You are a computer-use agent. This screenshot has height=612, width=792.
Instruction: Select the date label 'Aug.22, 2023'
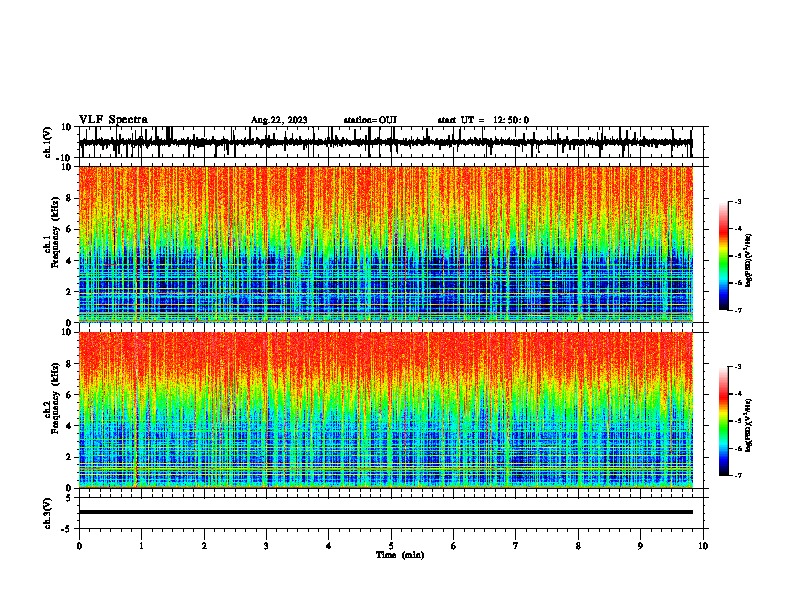coord(279,120)
